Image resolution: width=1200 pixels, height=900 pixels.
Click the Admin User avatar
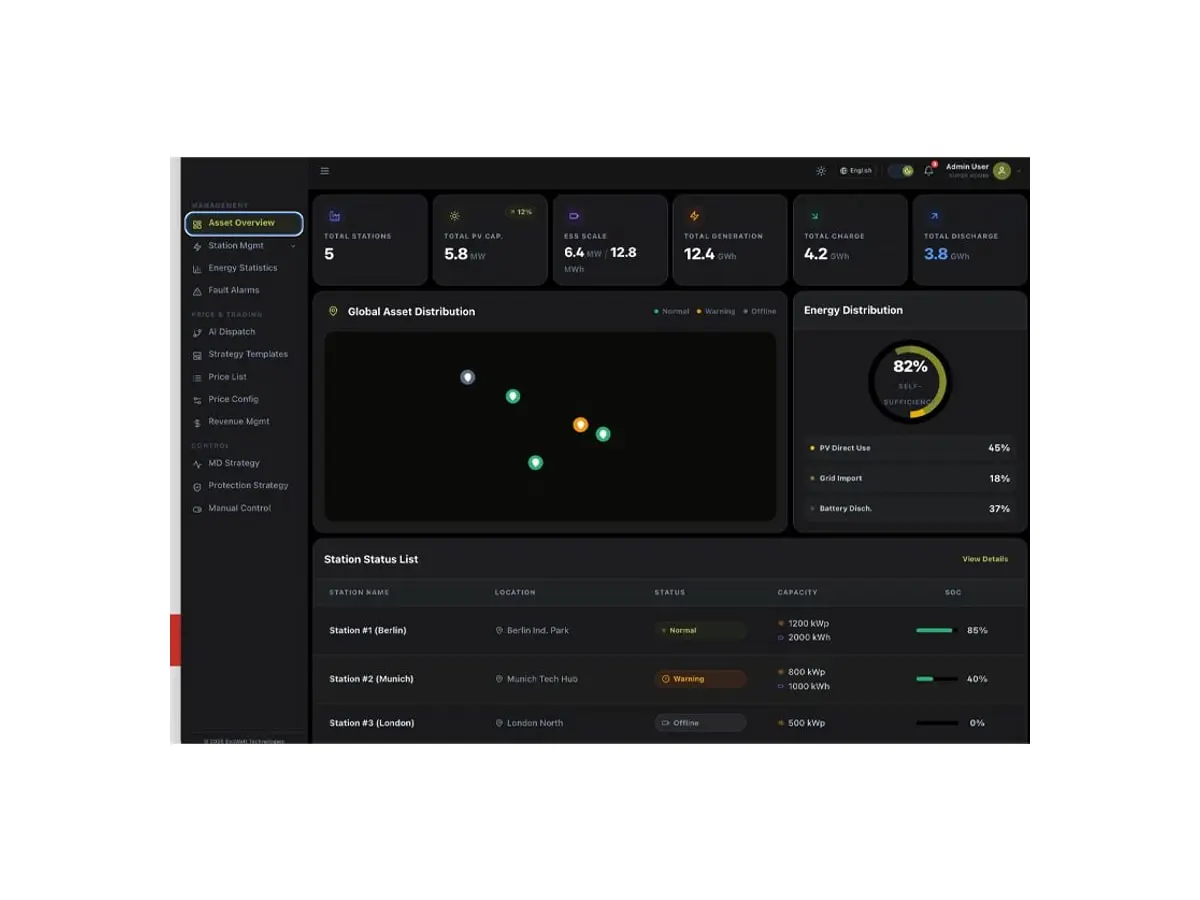(x=1001, y=171)
